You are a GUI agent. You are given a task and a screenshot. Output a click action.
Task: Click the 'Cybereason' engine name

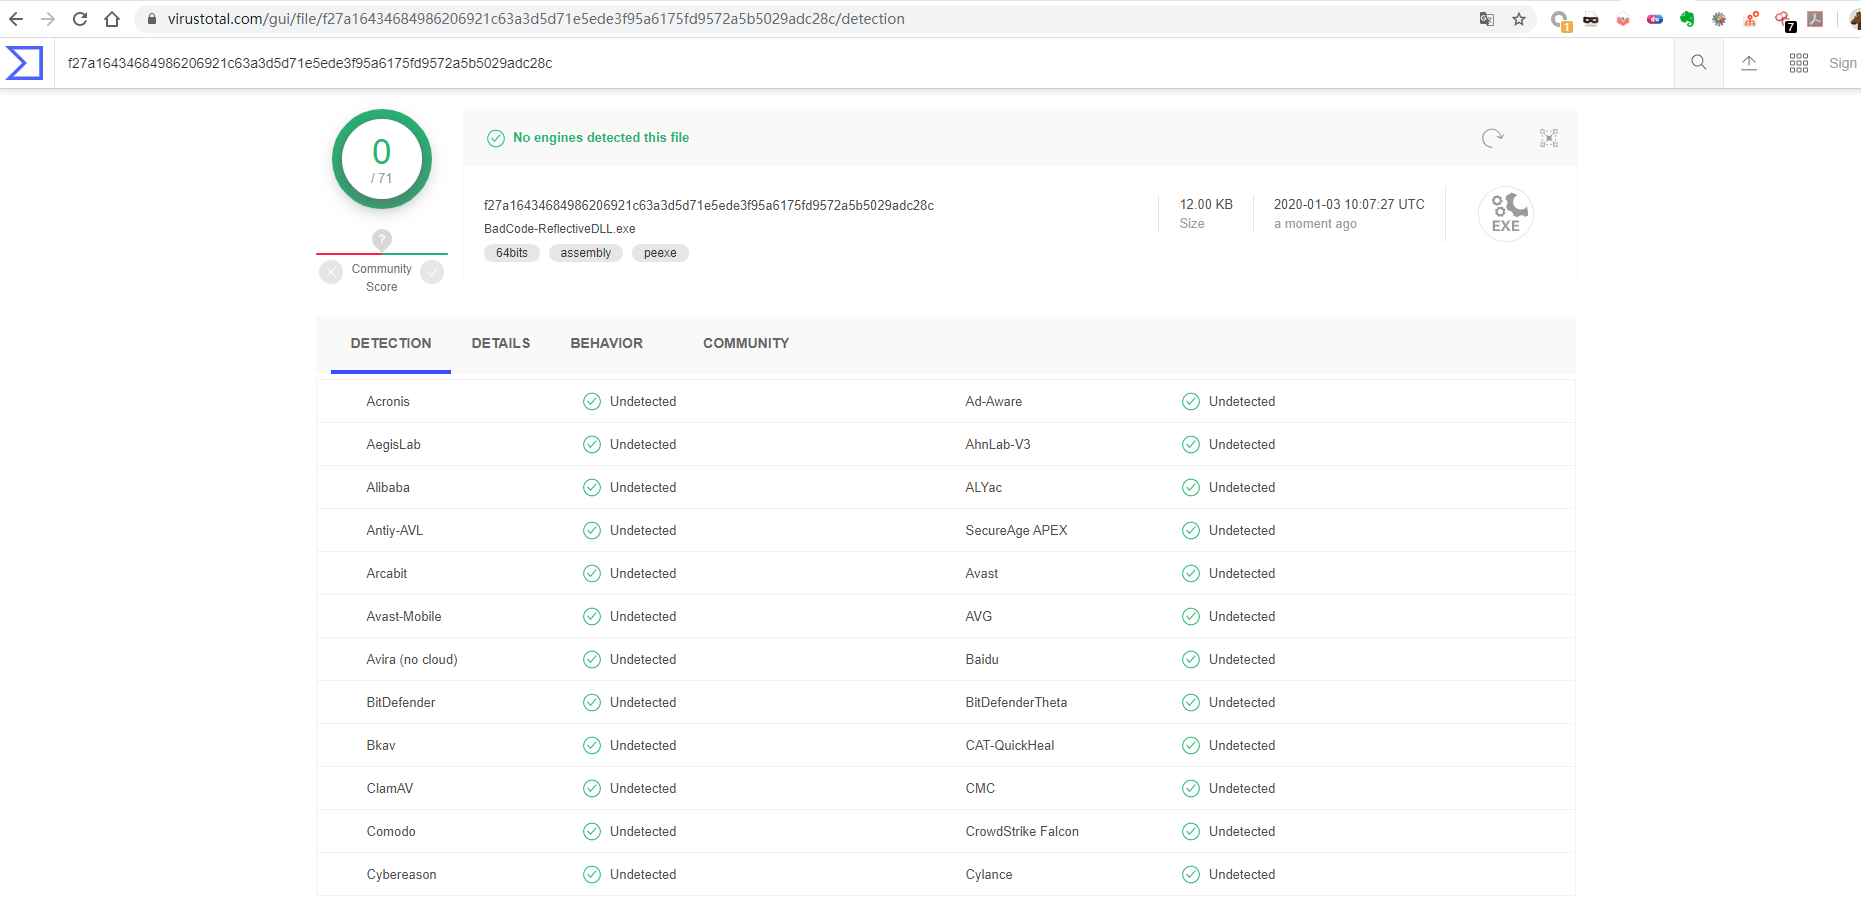tap(402, 874)
